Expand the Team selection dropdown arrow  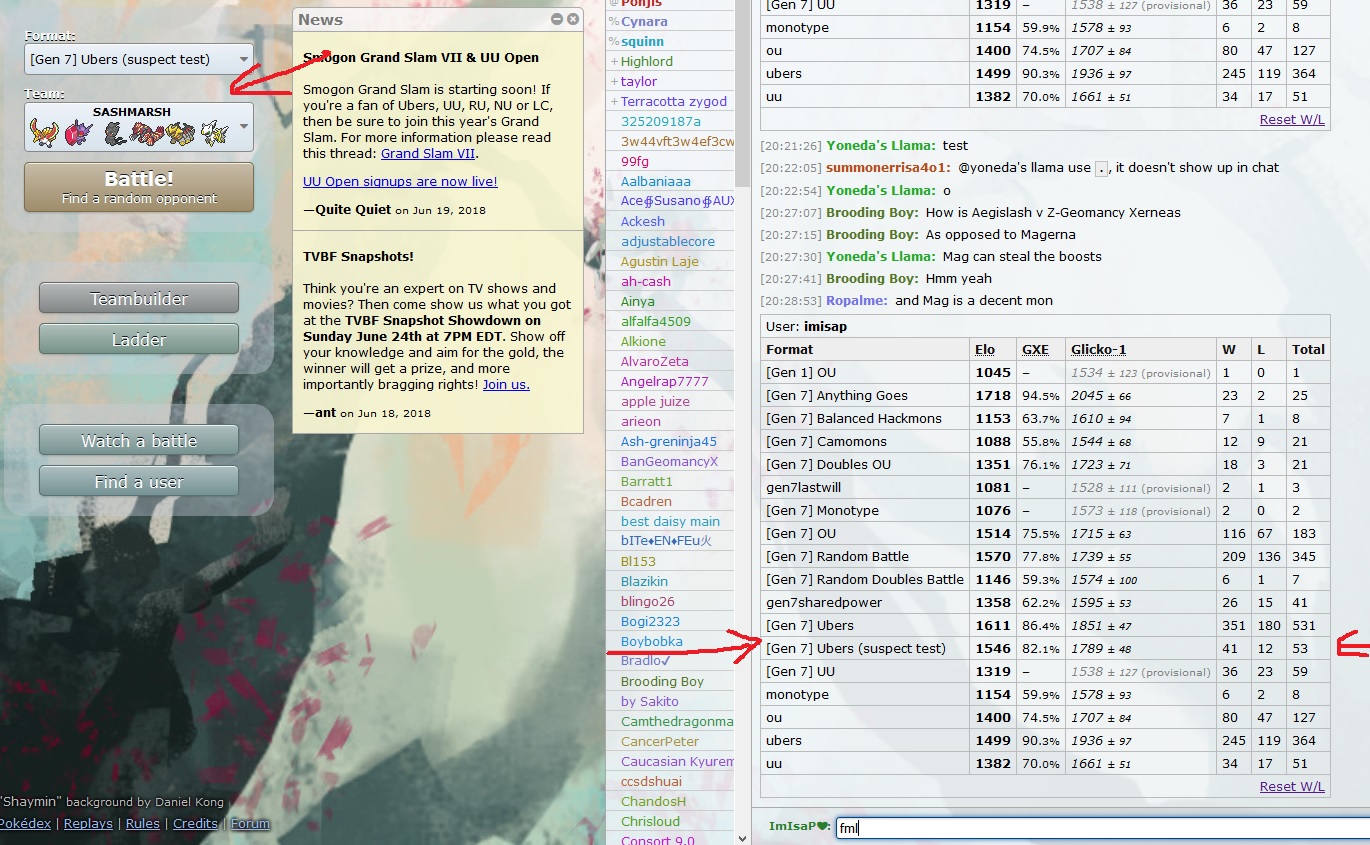[x=244, y=127]
